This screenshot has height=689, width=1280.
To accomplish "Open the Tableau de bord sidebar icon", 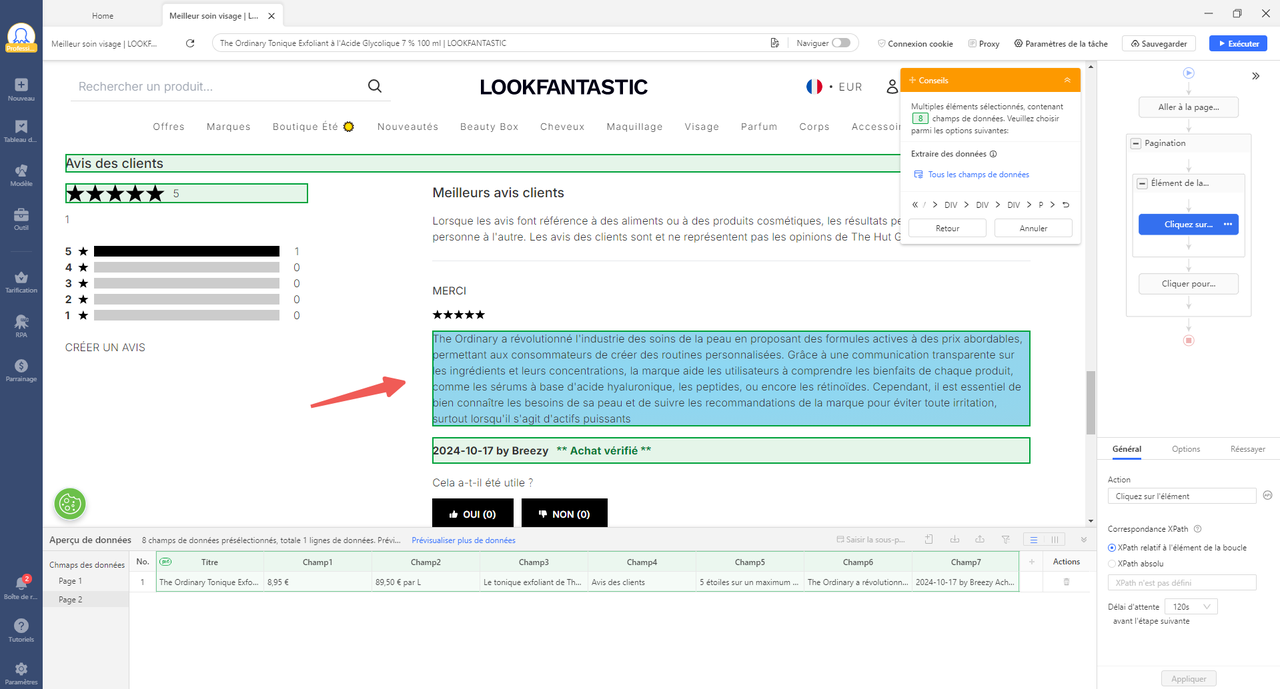I will pyautogui.click(x=21, y=132).
